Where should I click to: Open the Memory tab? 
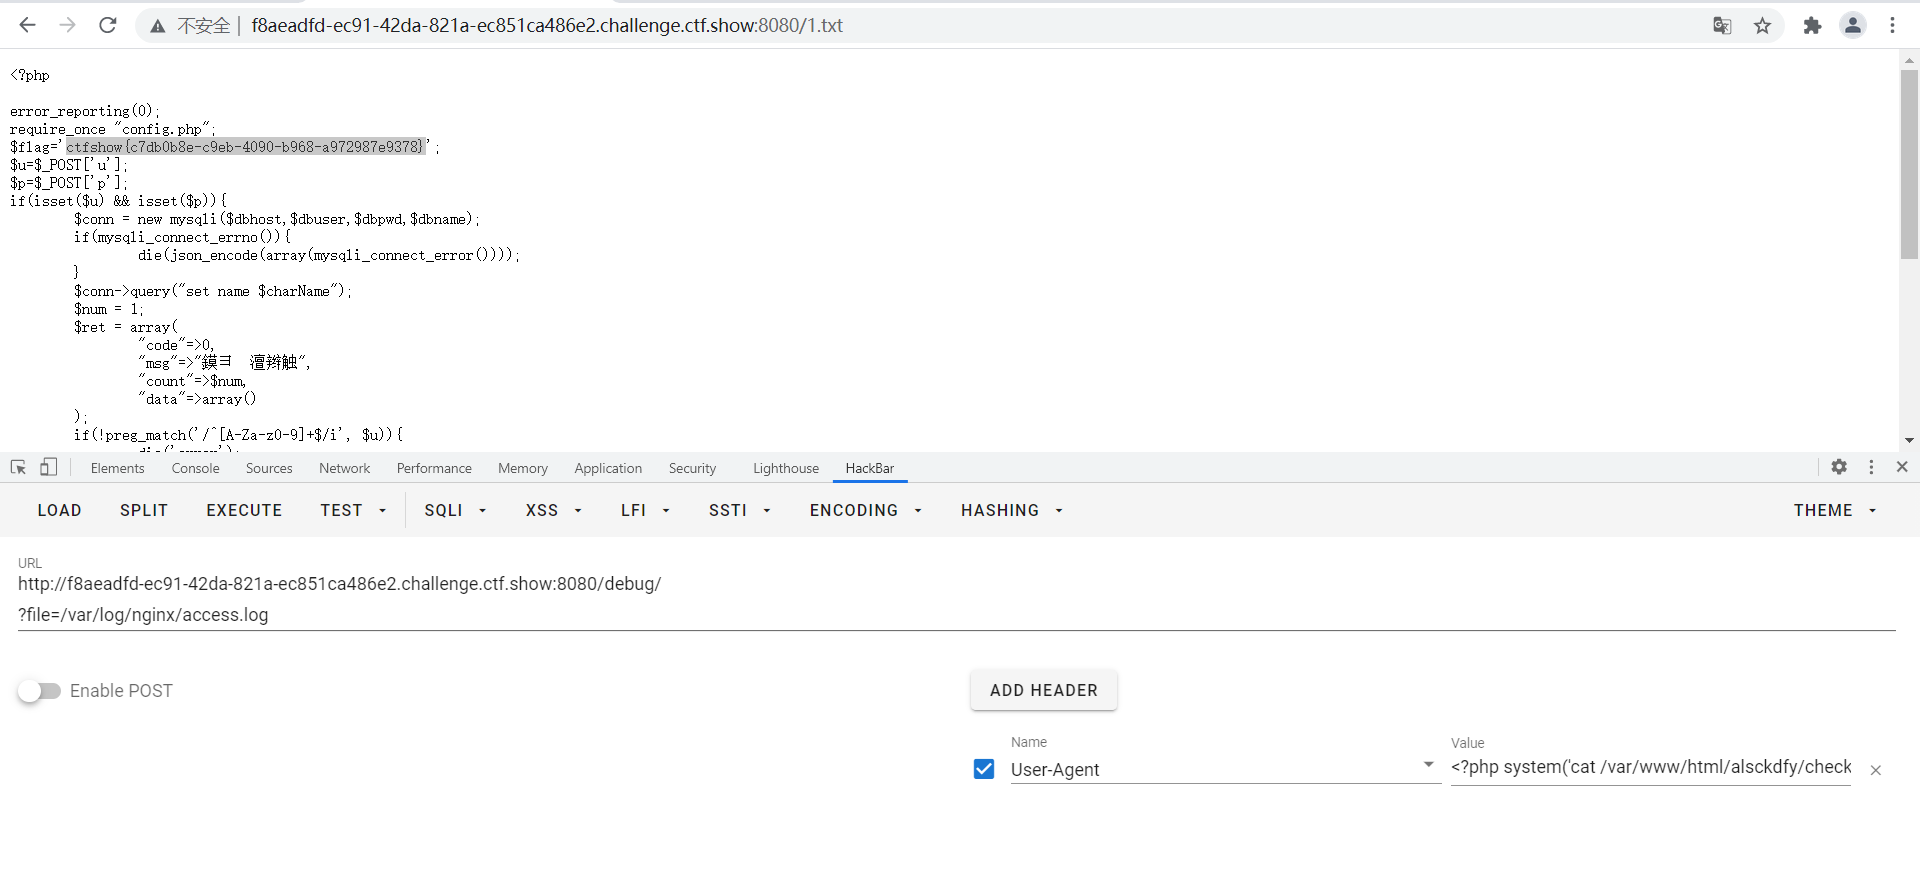click(523, 468)
